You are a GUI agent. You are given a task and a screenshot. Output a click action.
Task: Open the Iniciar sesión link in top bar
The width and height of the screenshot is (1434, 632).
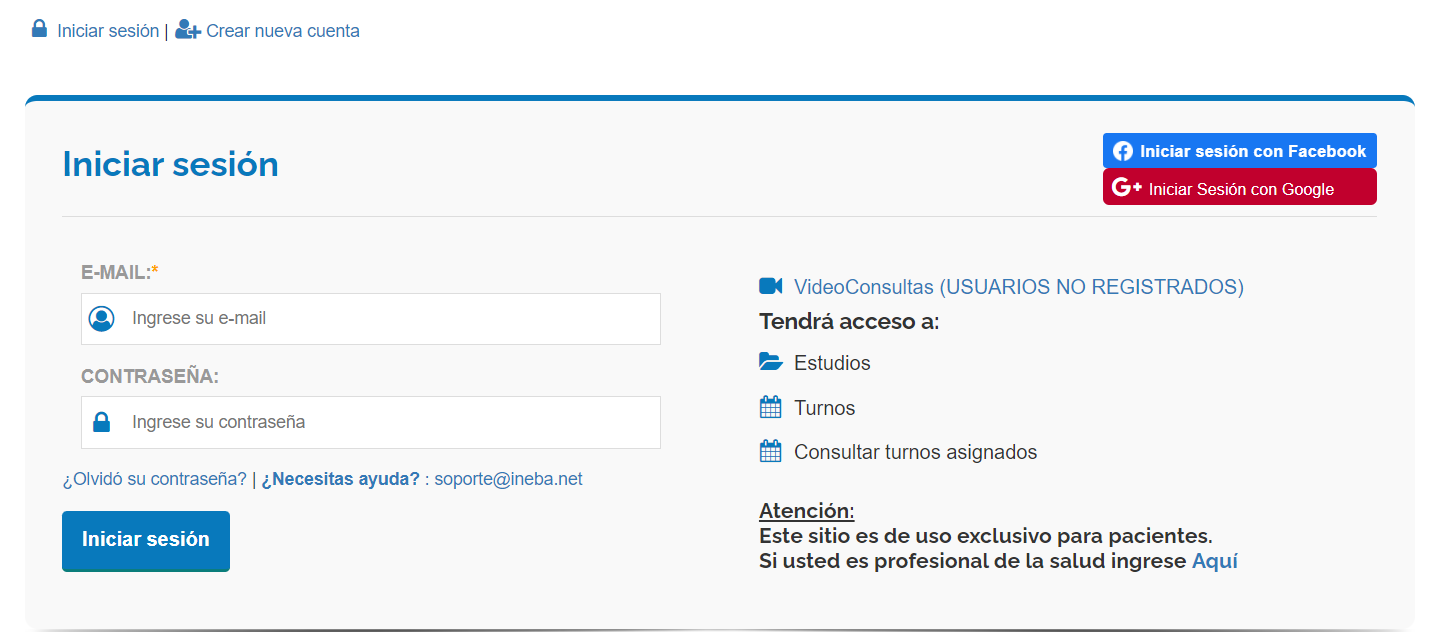click(108, 31)
